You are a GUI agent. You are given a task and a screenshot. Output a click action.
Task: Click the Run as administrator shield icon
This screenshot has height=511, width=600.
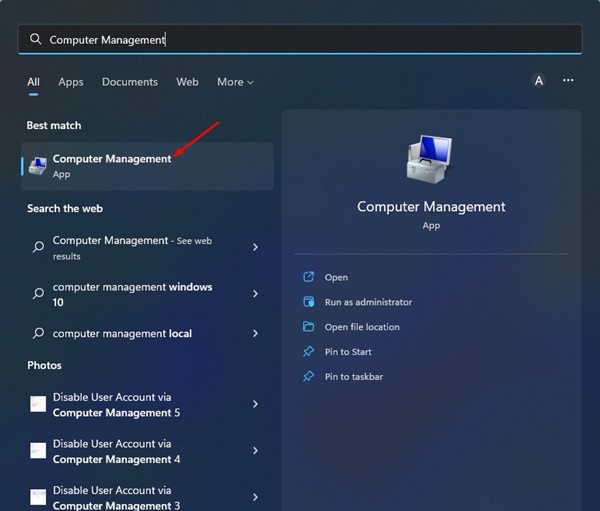(309, 302)
